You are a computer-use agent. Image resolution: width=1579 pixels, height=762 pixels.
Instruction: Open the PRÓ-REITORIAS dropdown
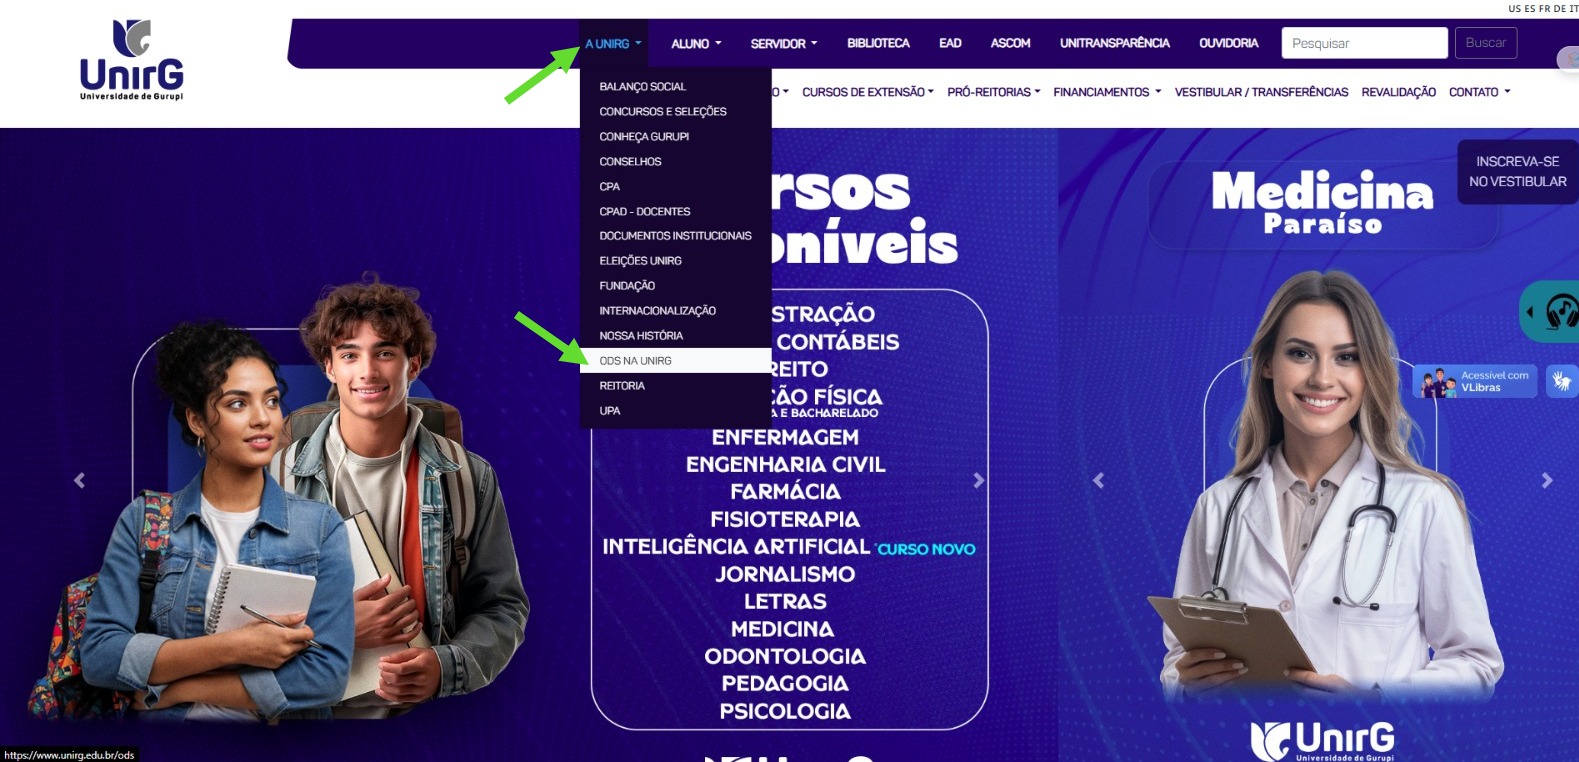pyautogui.click(x=994, y=92)
